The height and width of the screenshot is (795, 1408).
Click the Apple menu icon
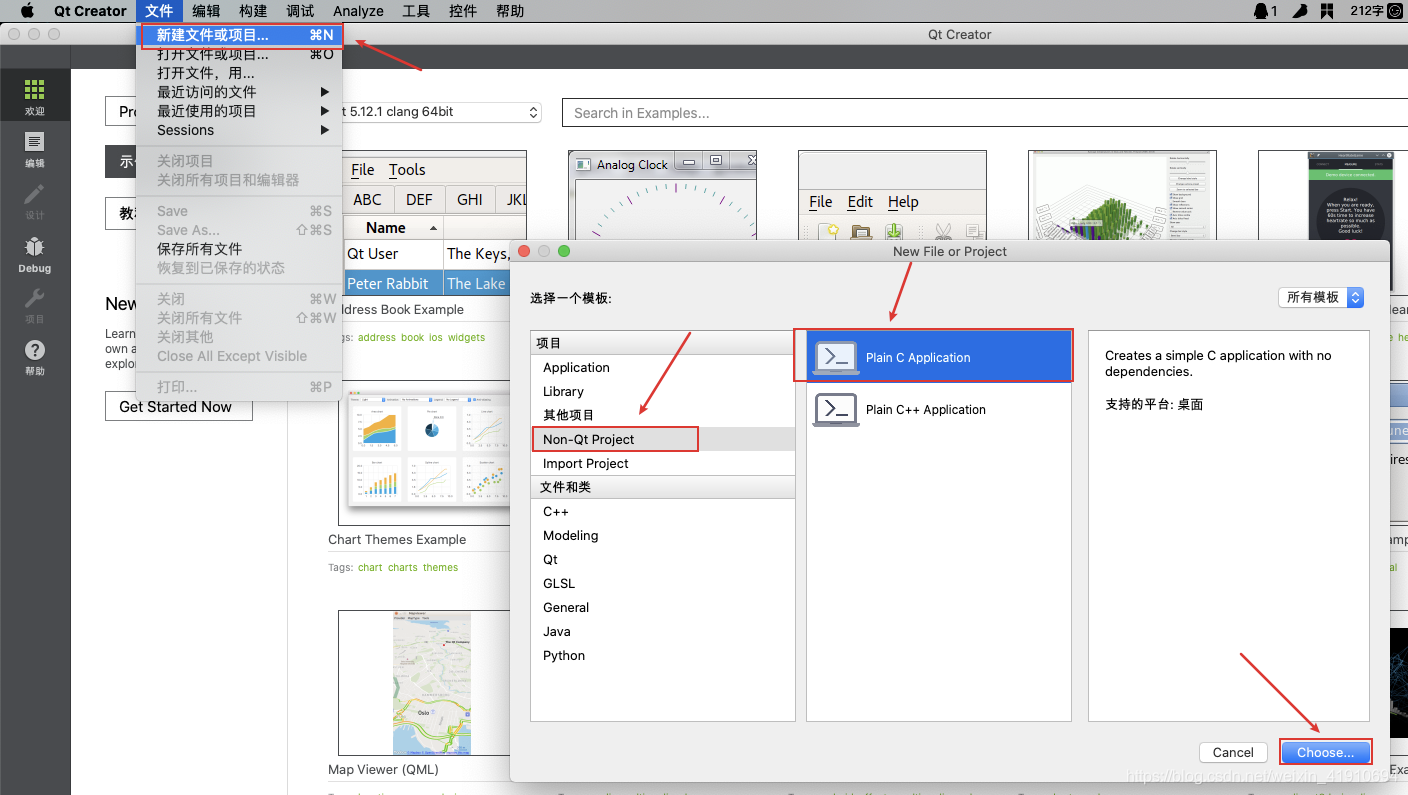pos(27,11)
